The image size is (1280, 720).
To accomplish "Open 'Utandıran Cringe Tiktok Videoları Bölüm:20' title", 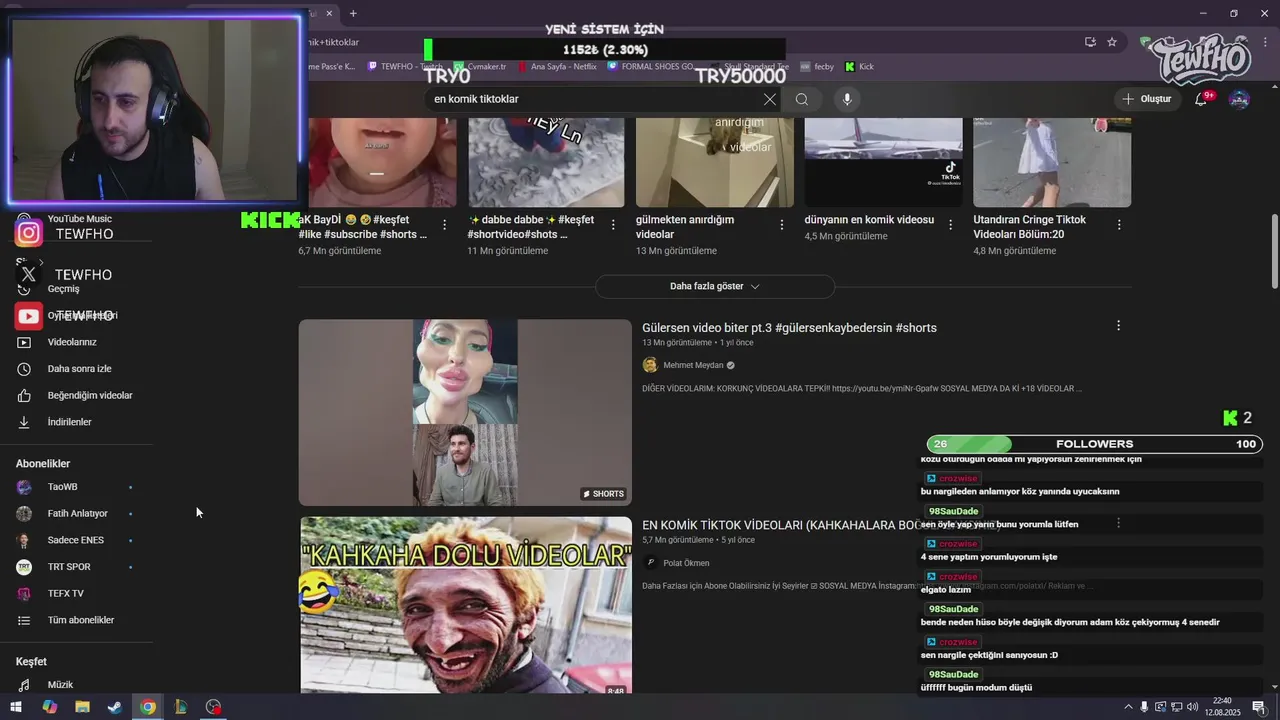I will (x=1030, y=227).
